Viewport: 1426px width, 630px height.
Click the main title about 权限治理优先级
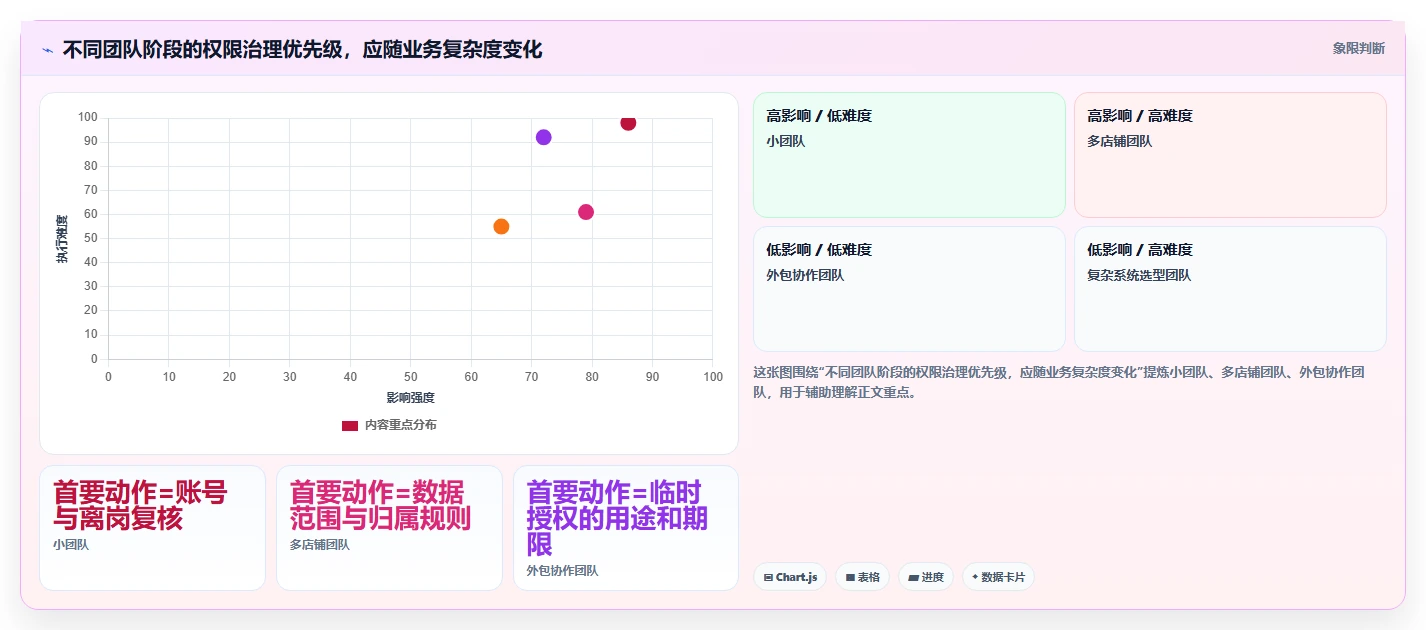[x=302, y=49]
